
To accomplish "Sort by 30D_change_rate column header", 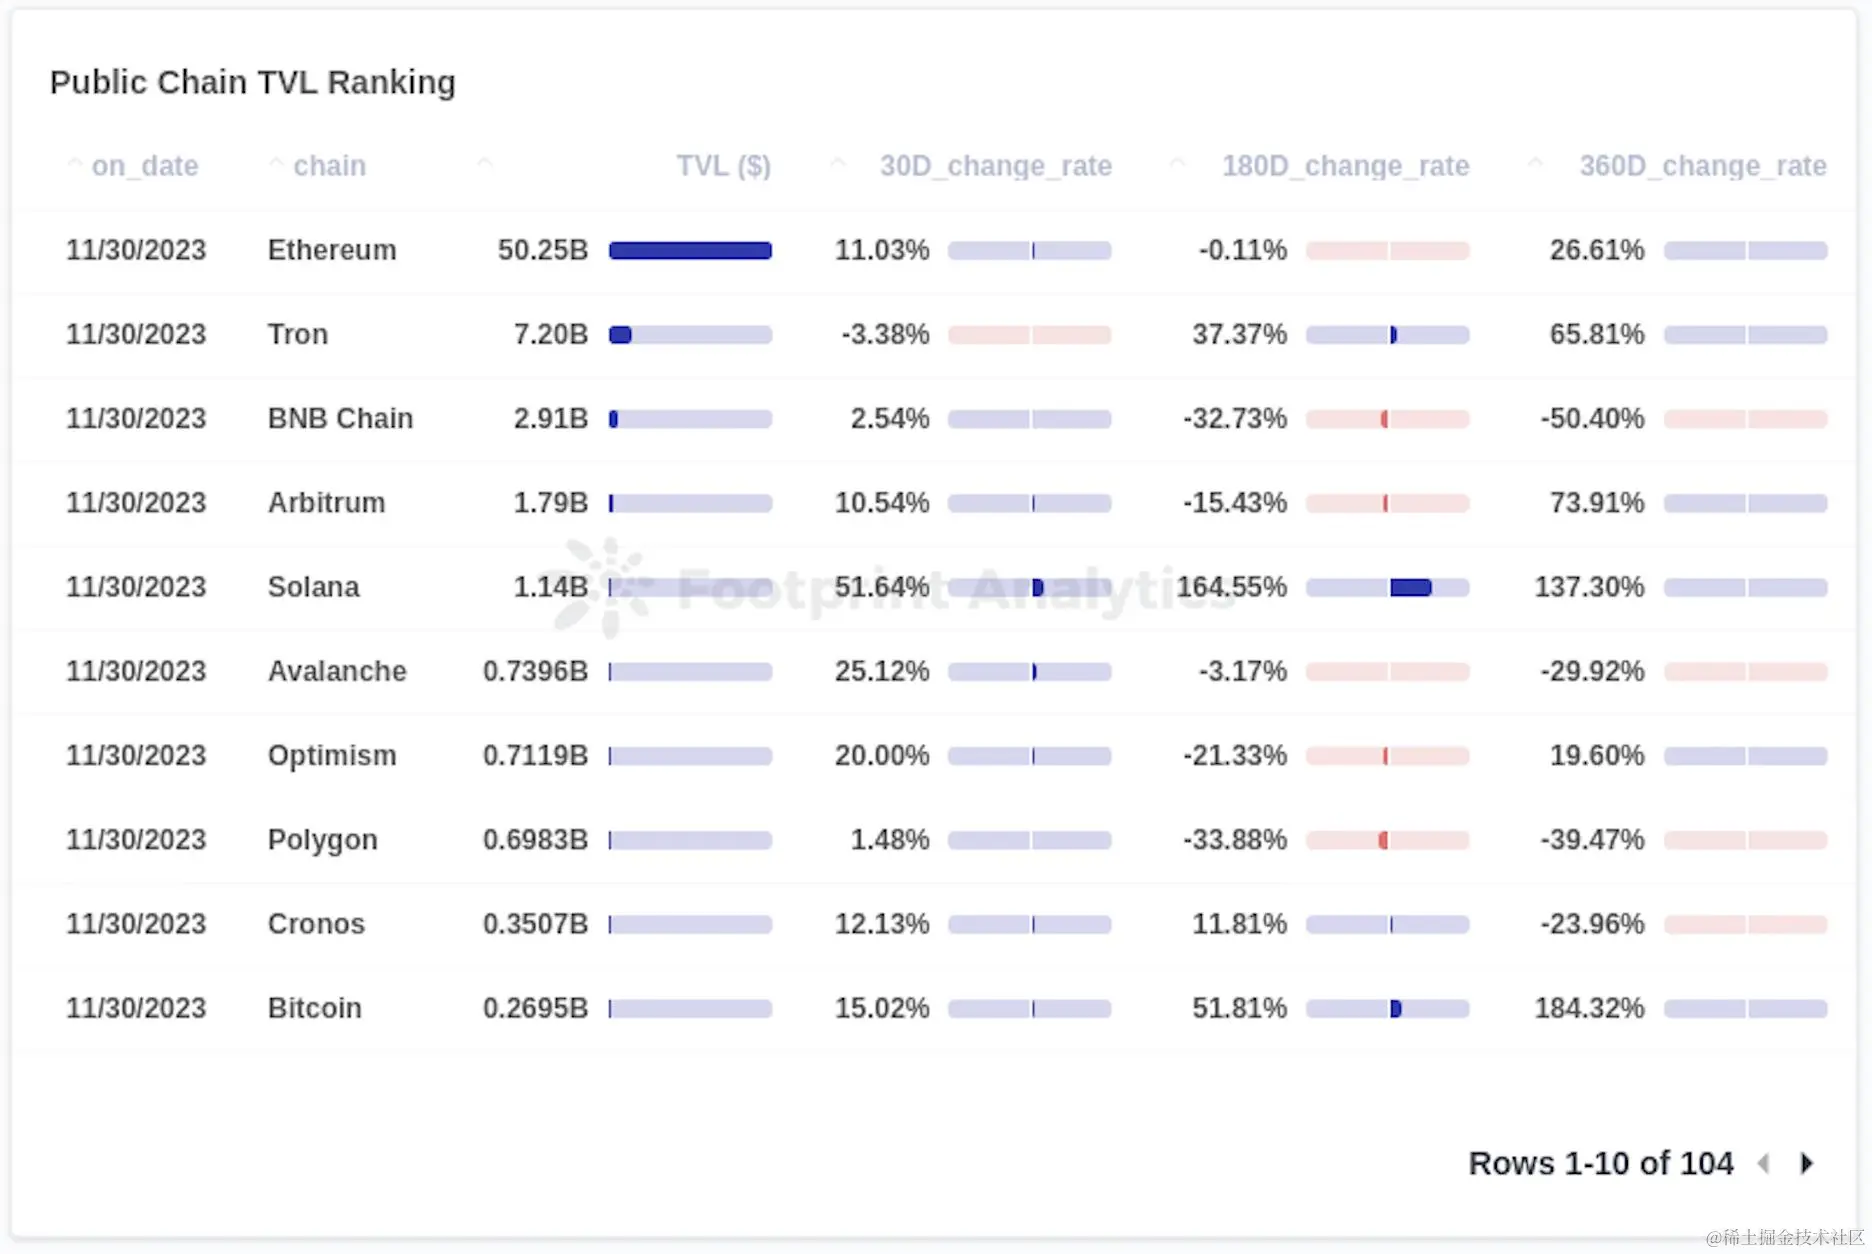I will tap(995, 166).
